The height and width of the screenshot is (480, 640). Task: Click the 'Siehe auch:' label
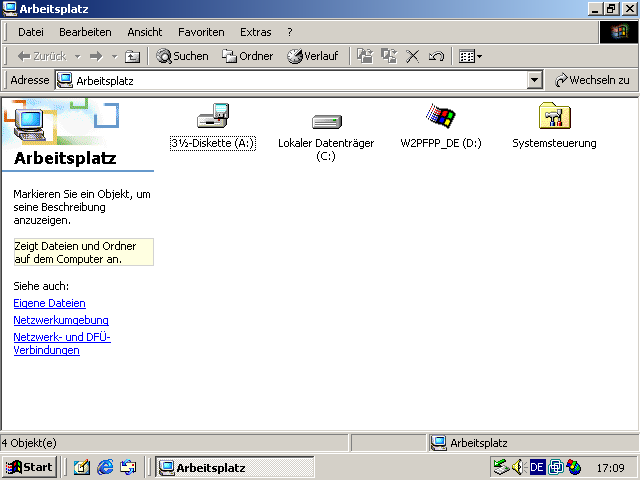click(41, 286)
